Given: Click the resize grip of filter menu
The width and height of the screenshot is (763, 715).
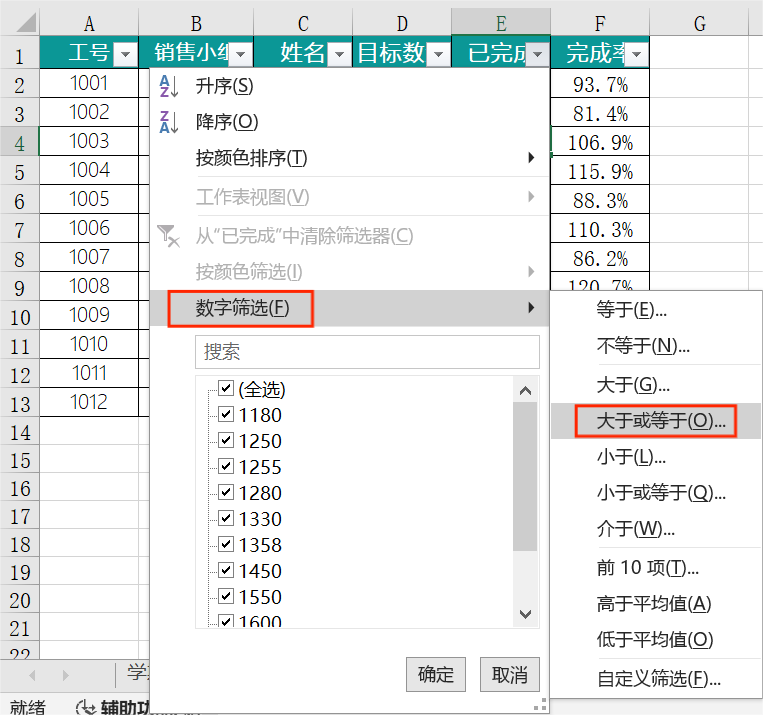Looking at the screenshot, I should pyautogui.click(x=542, y=703).
